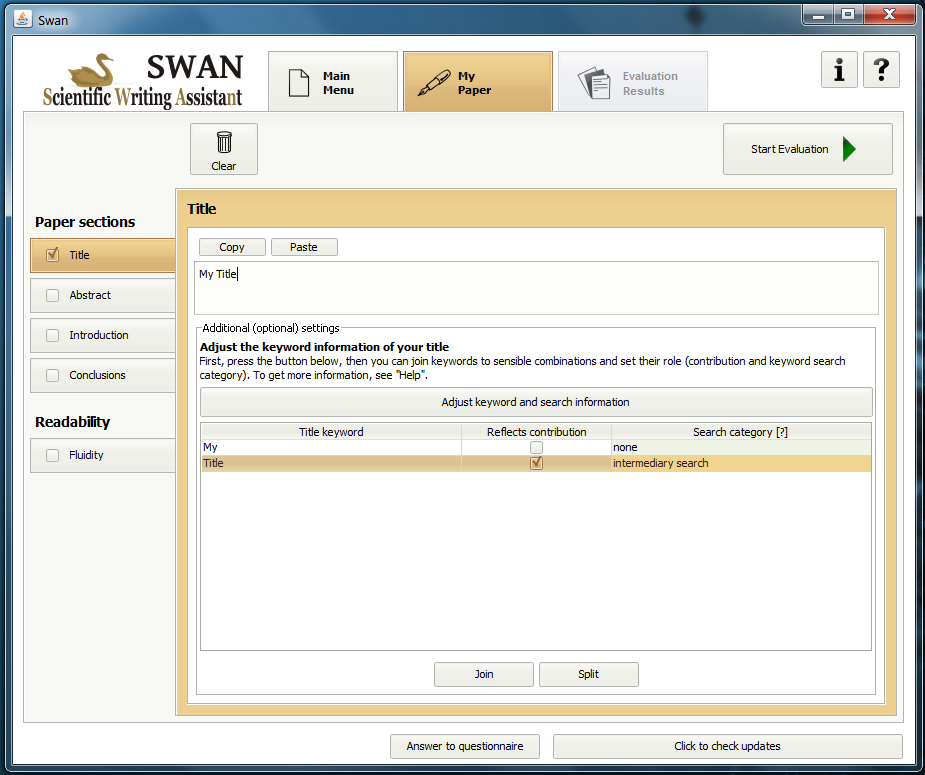925x775 pixels.
Task: Click to check updates button
Action: coord(727,746)
